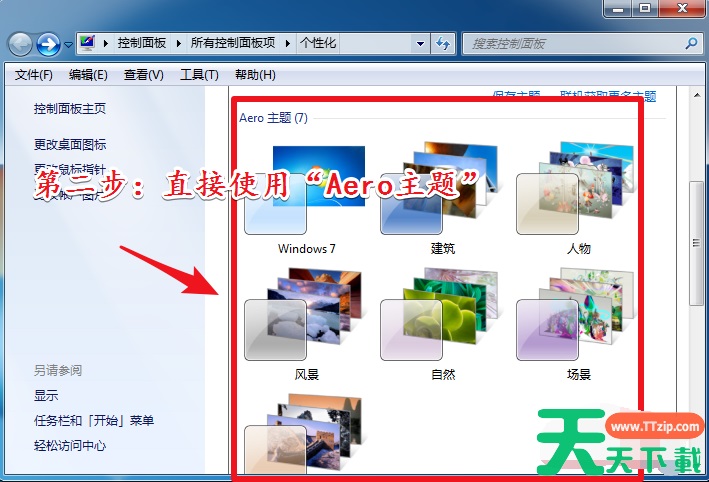The image size is (709, 482).
Task: Close the personalization window
Action: click(683, 8)
